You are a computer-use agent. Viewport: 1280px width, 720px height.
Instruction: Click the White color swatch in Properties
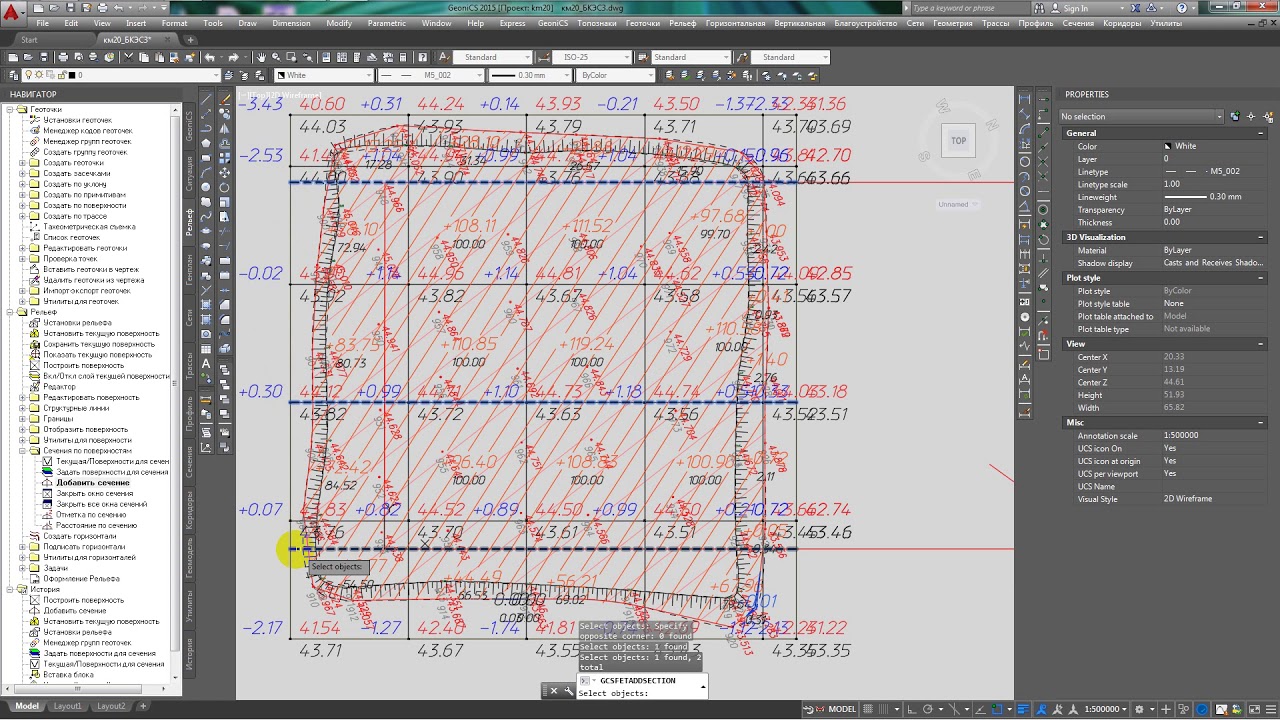pos(1168,146)
